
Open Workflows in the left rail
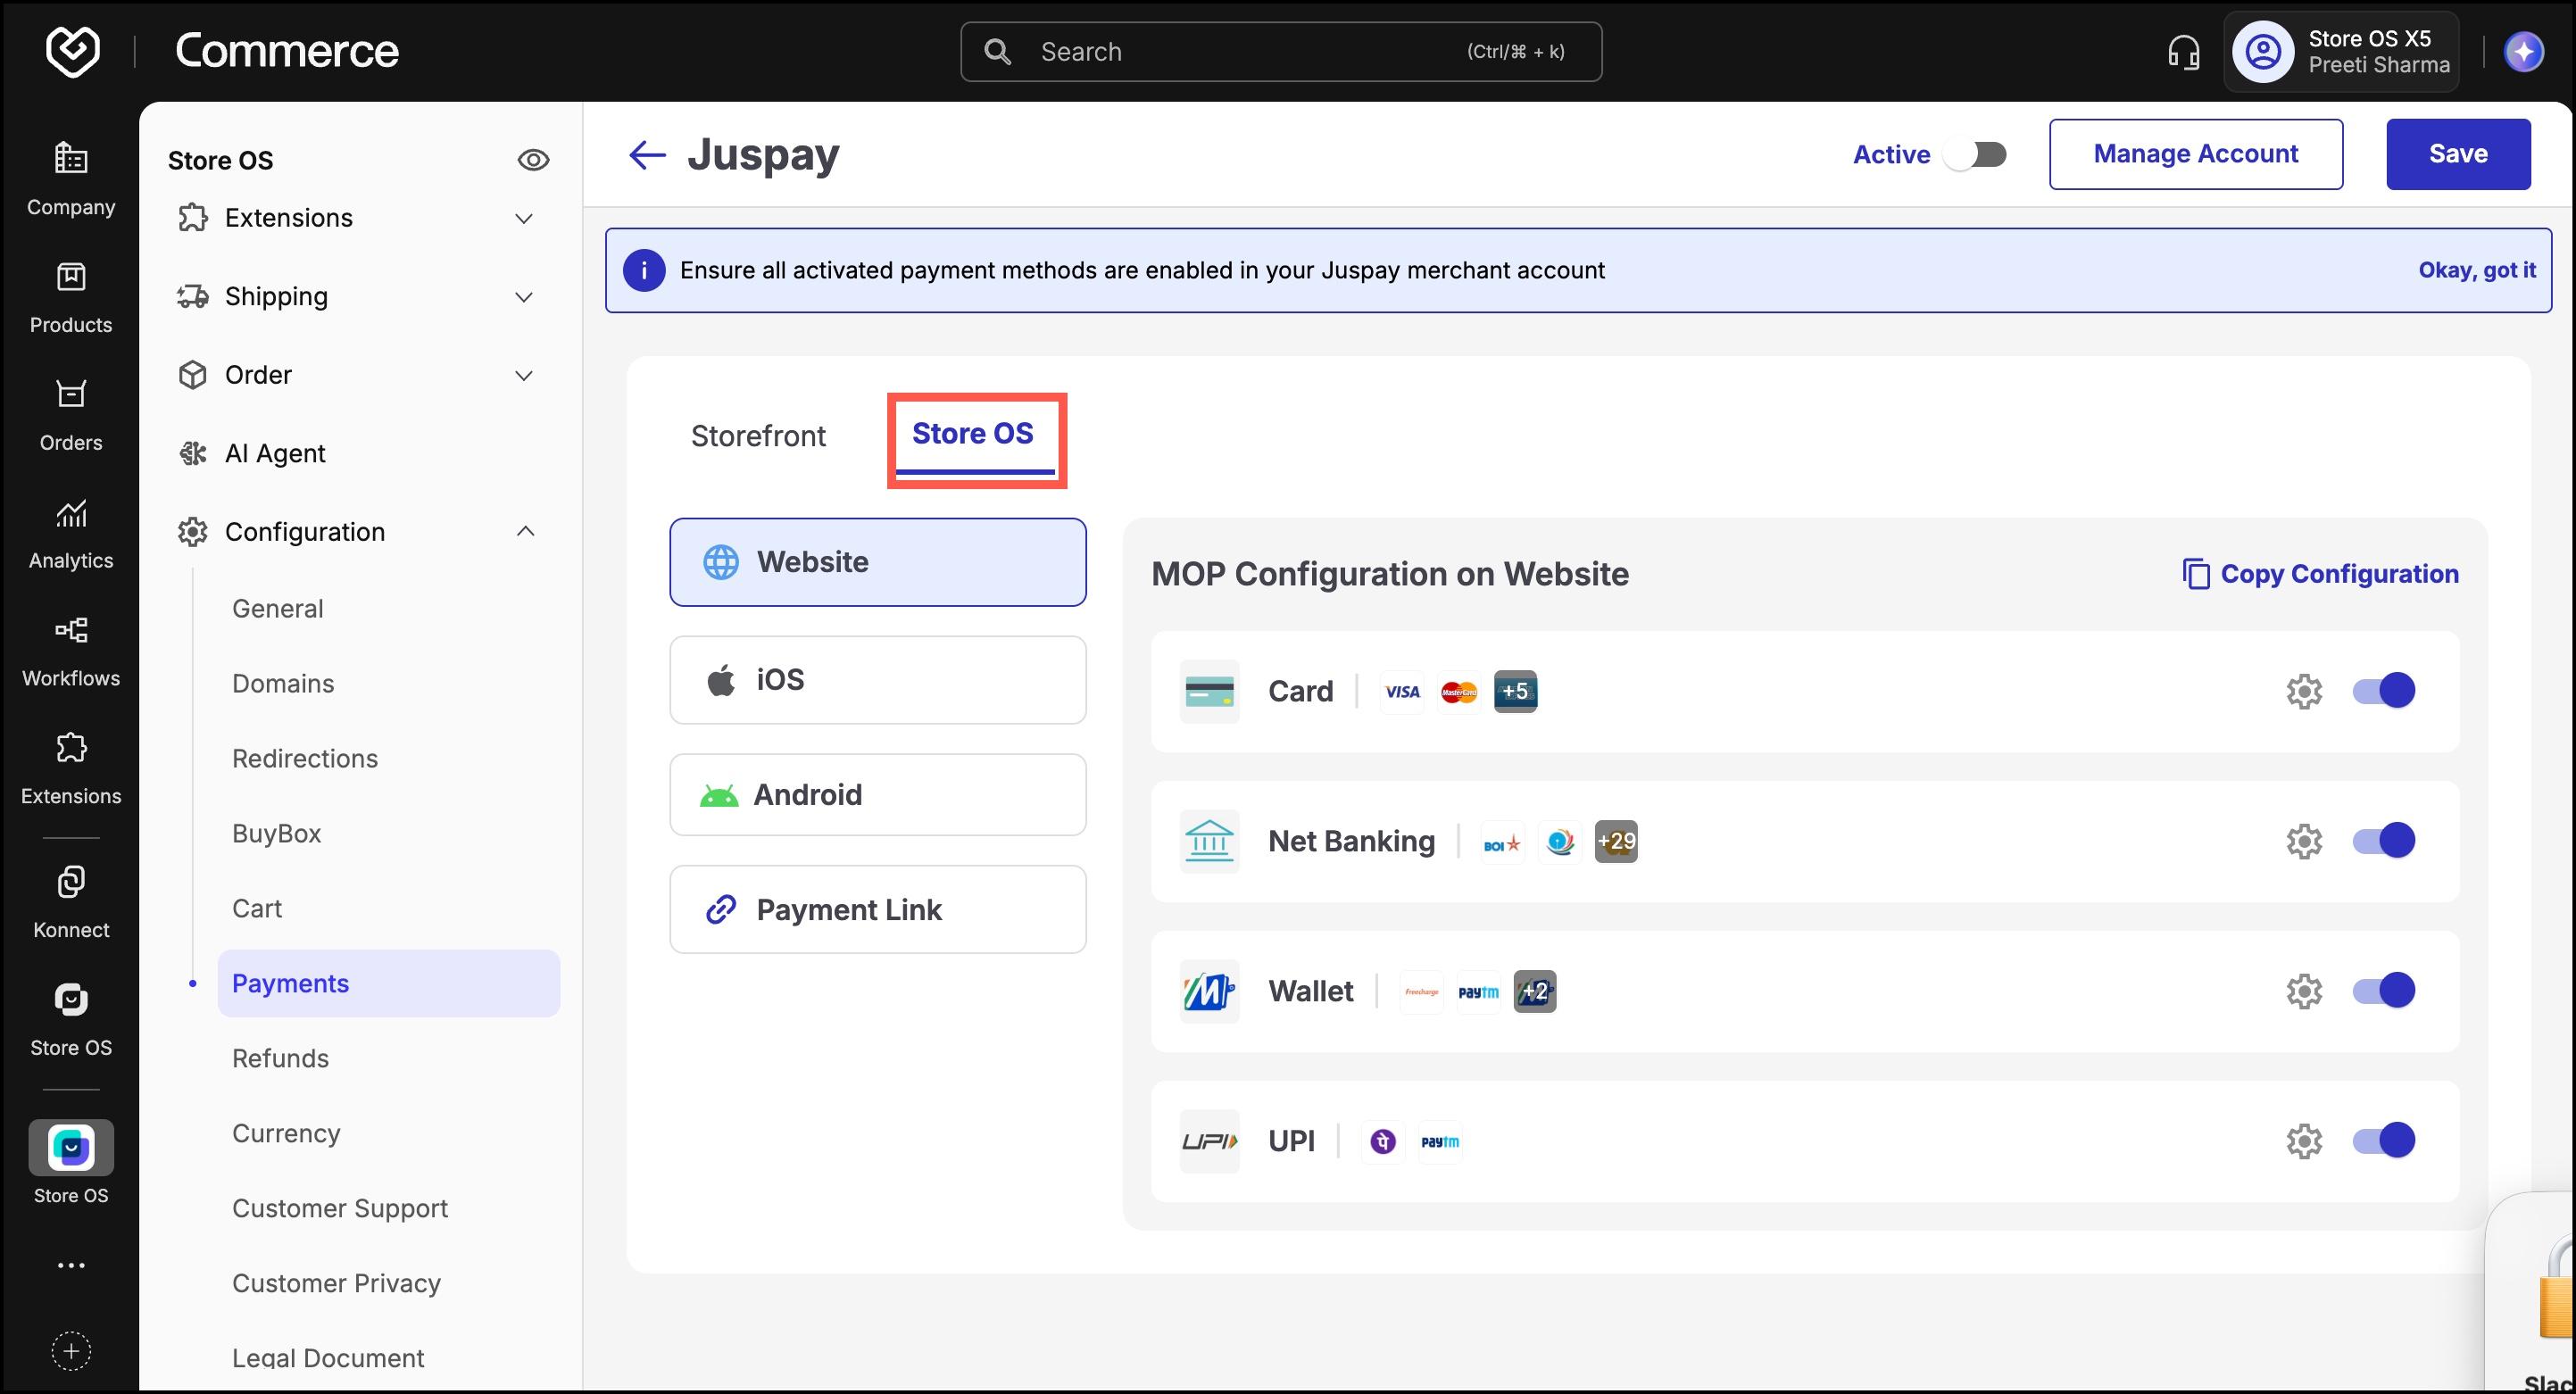point(71,651)
